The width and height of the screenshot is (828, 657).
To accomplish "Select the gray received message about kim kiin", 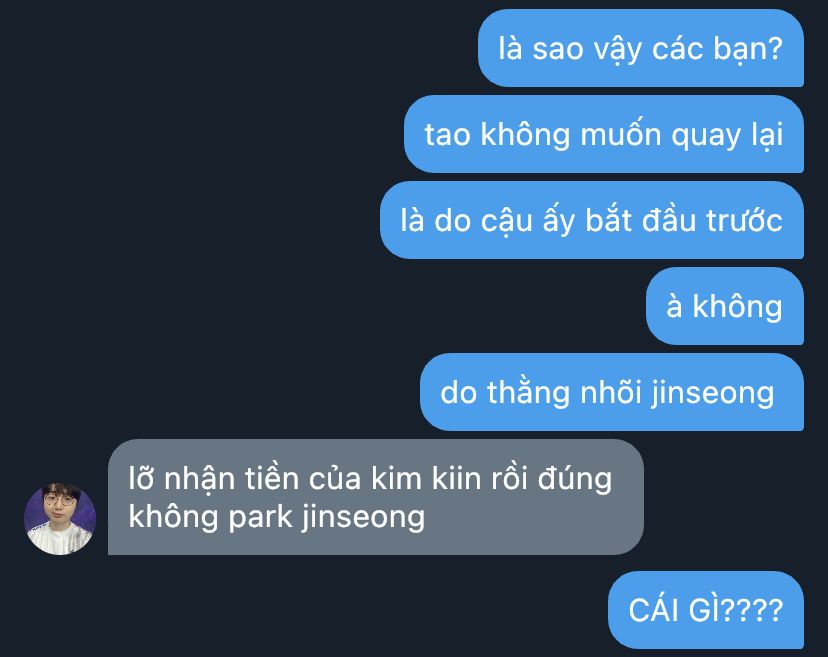I will [x=375, y=497].
